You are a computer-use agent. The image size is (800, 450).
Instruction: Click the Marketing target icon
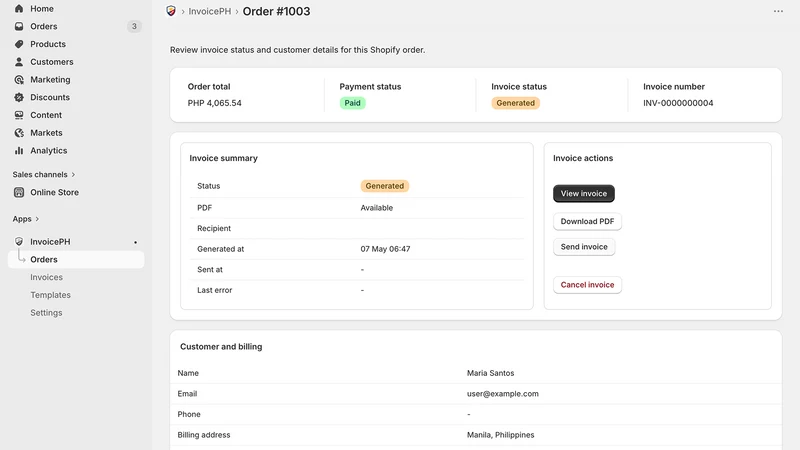click(19, 80)
